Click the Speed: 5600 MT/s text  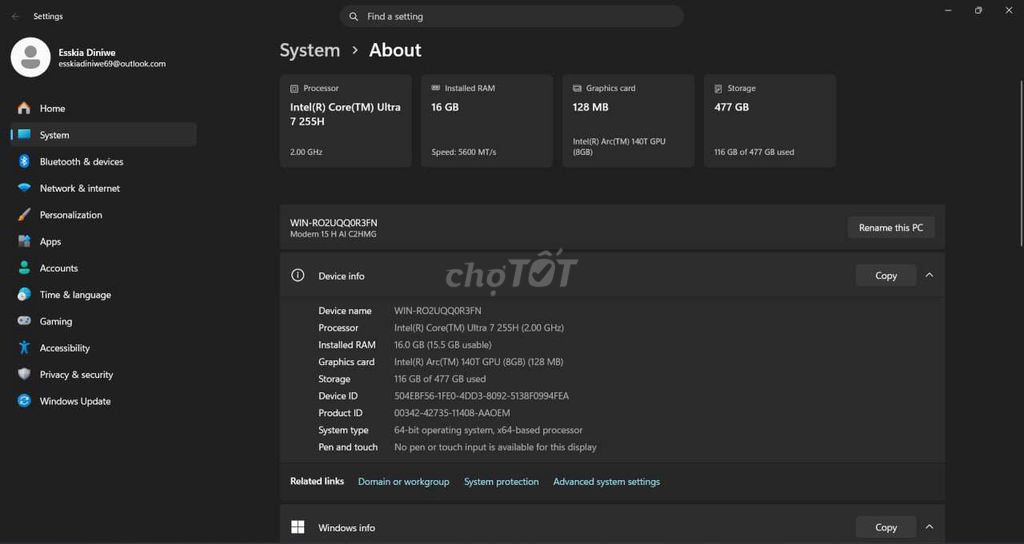464,152
